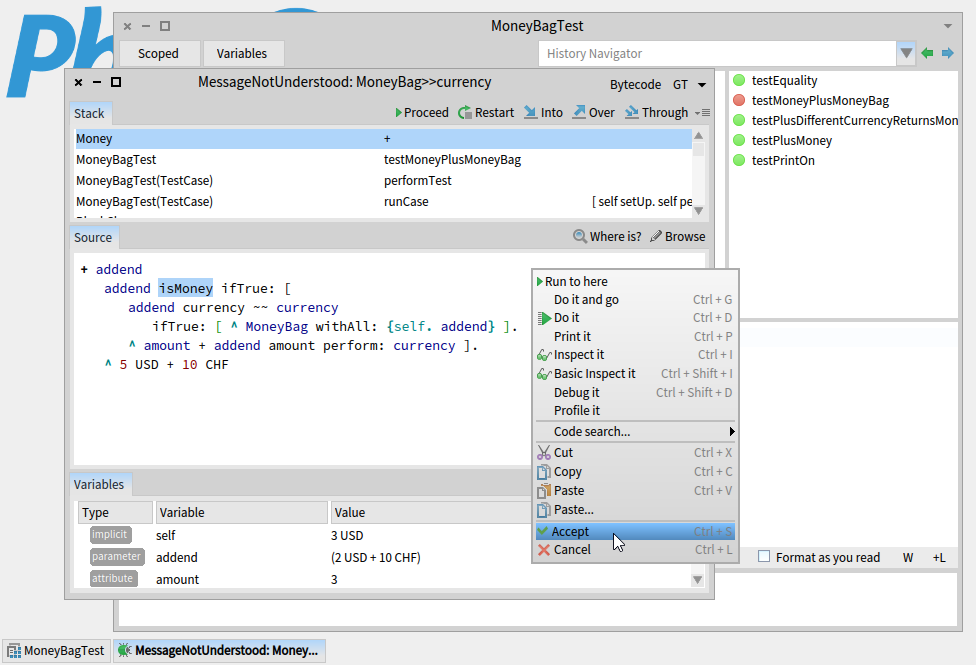The image size is (976, 665).
Task: Click red status icon of testMoneyPlusMoneyBag
Action: [x=739, y=100]
